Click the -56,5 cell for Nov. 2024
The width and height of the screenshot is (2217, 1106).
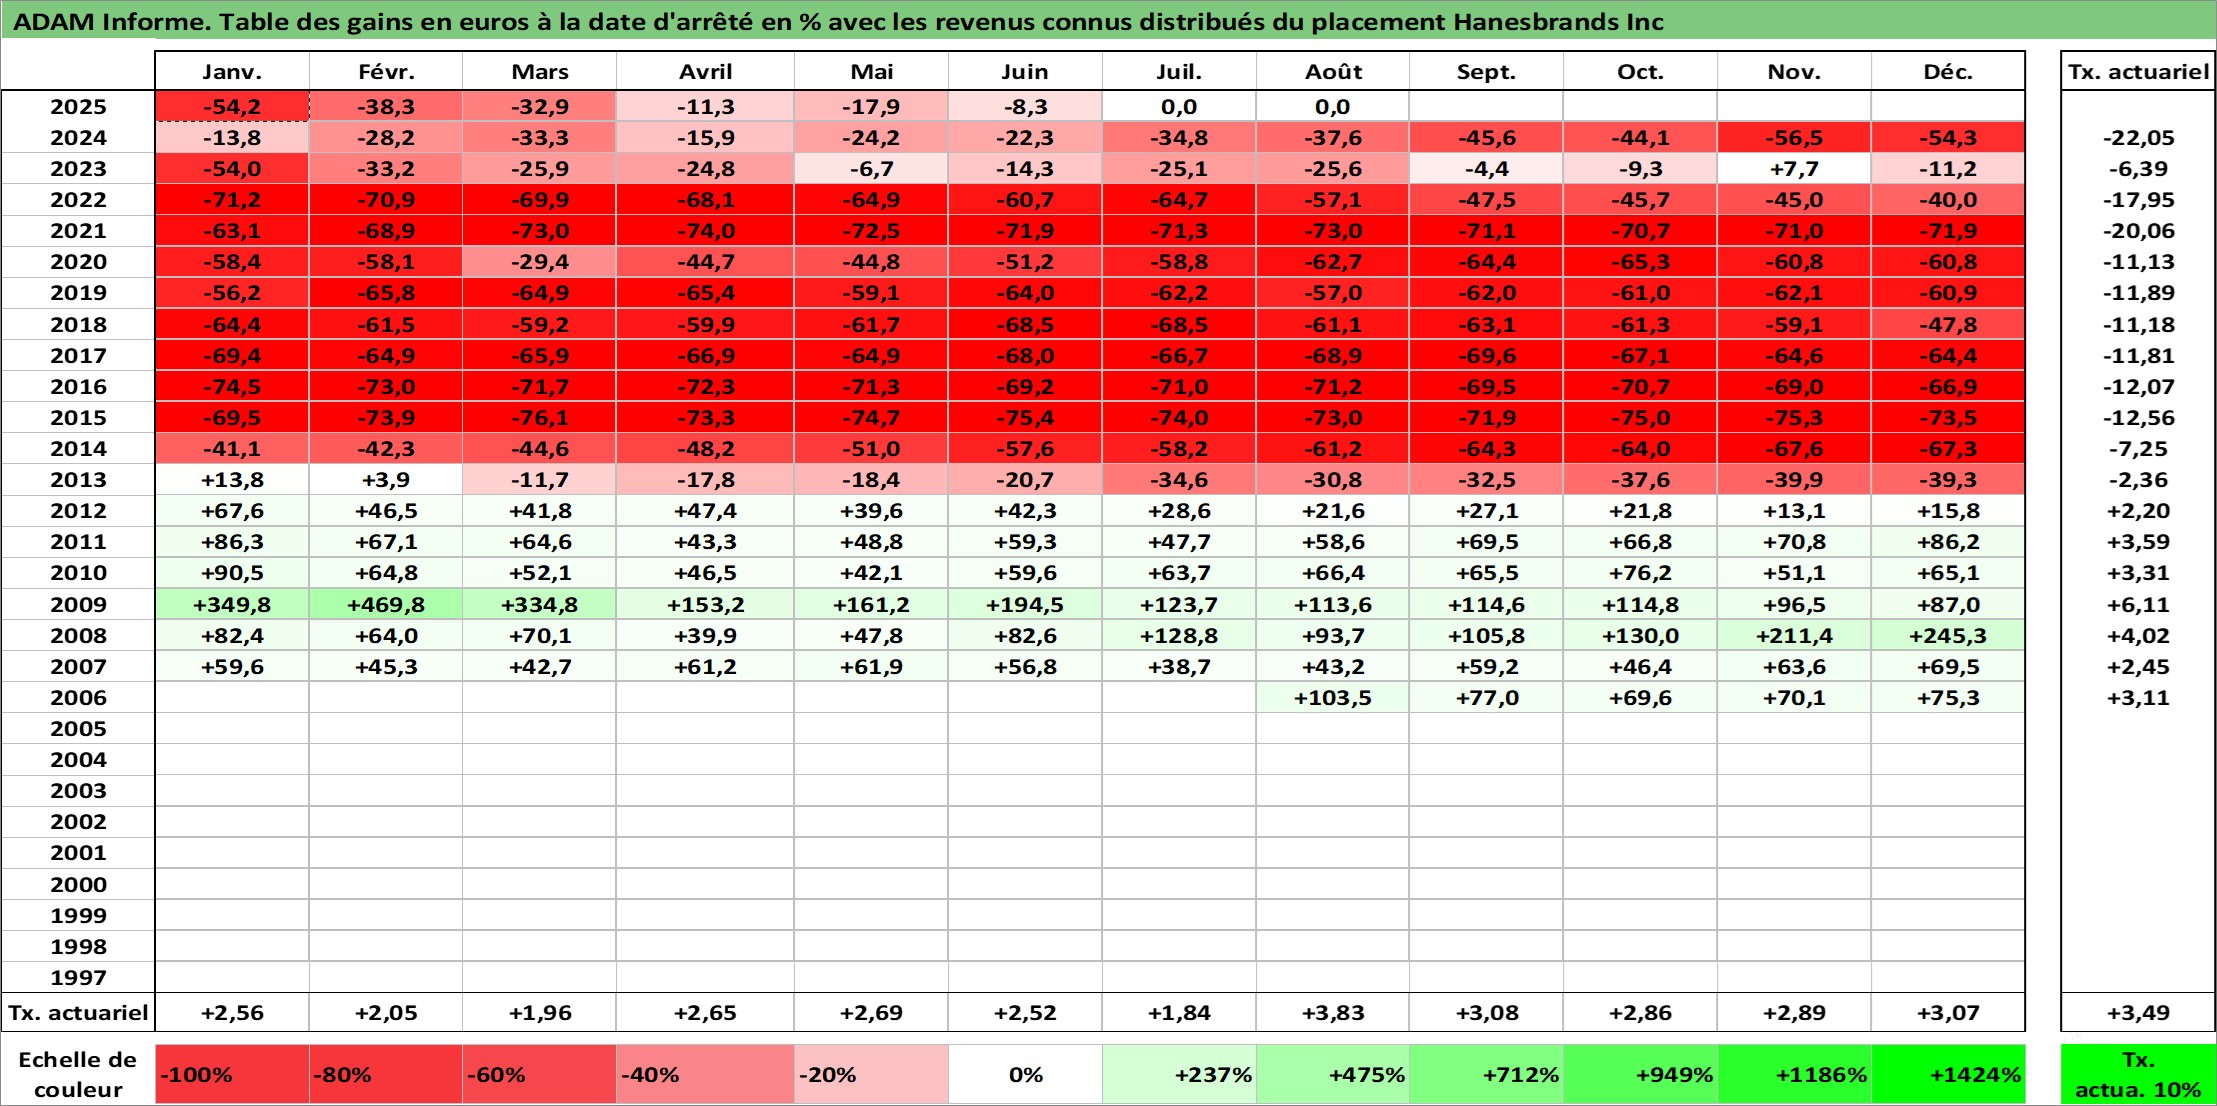point(1794,137)
